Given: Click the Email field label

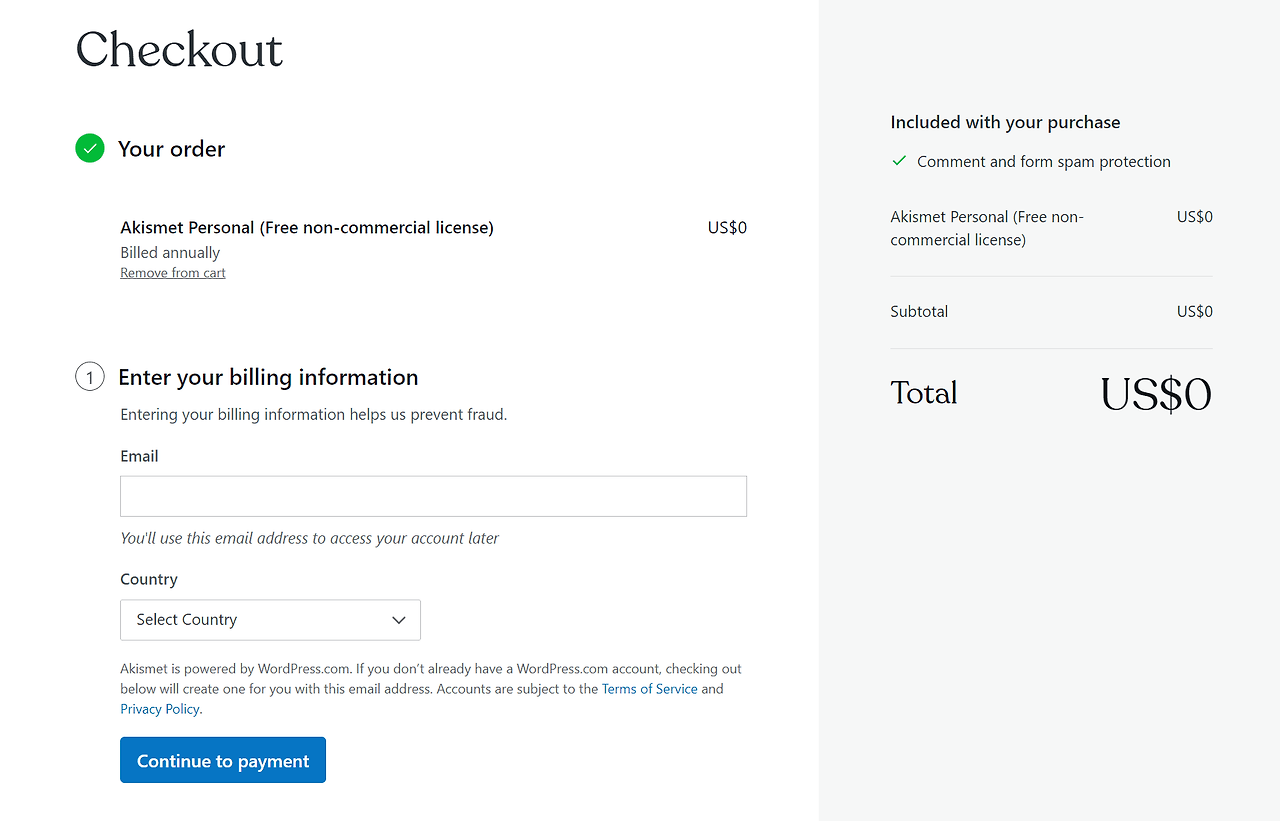Looking at the screenshot, I should 139,456.
